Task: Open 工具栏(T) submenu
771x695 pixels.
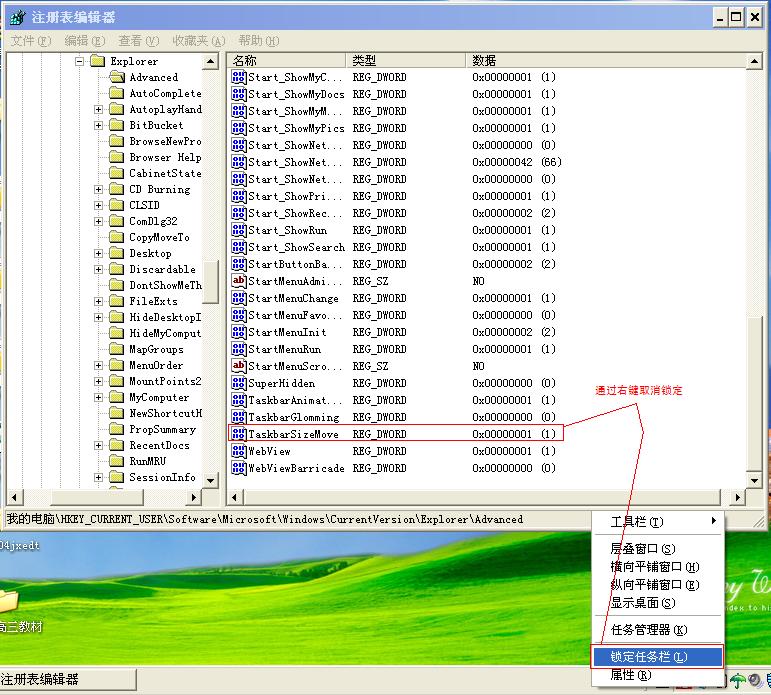Action: (657, 521)
